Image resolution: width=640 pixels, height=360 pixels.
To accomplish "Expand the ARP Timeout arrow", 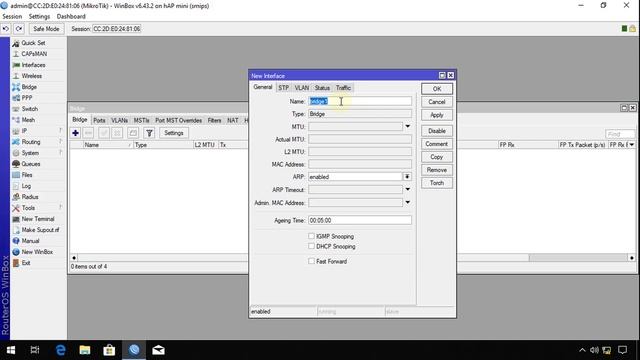I will 407,190.
